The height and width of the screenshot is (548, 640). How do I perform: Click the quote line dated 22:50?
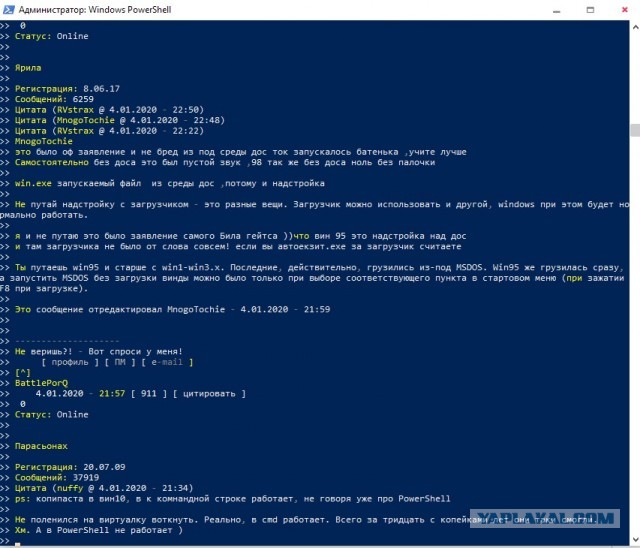109,110
